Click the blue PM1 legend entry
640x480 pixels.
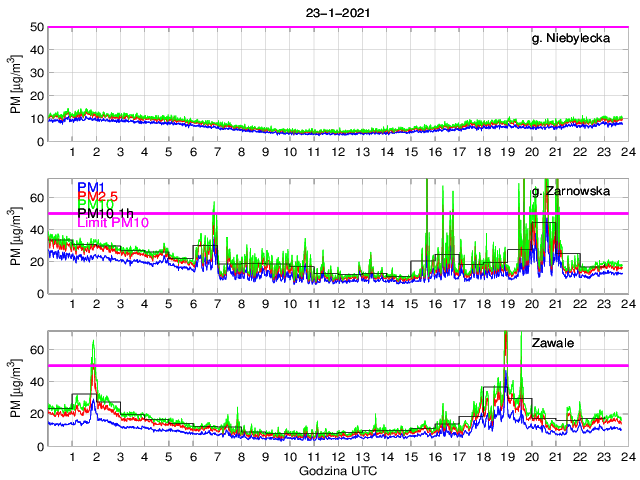point(90,186)
